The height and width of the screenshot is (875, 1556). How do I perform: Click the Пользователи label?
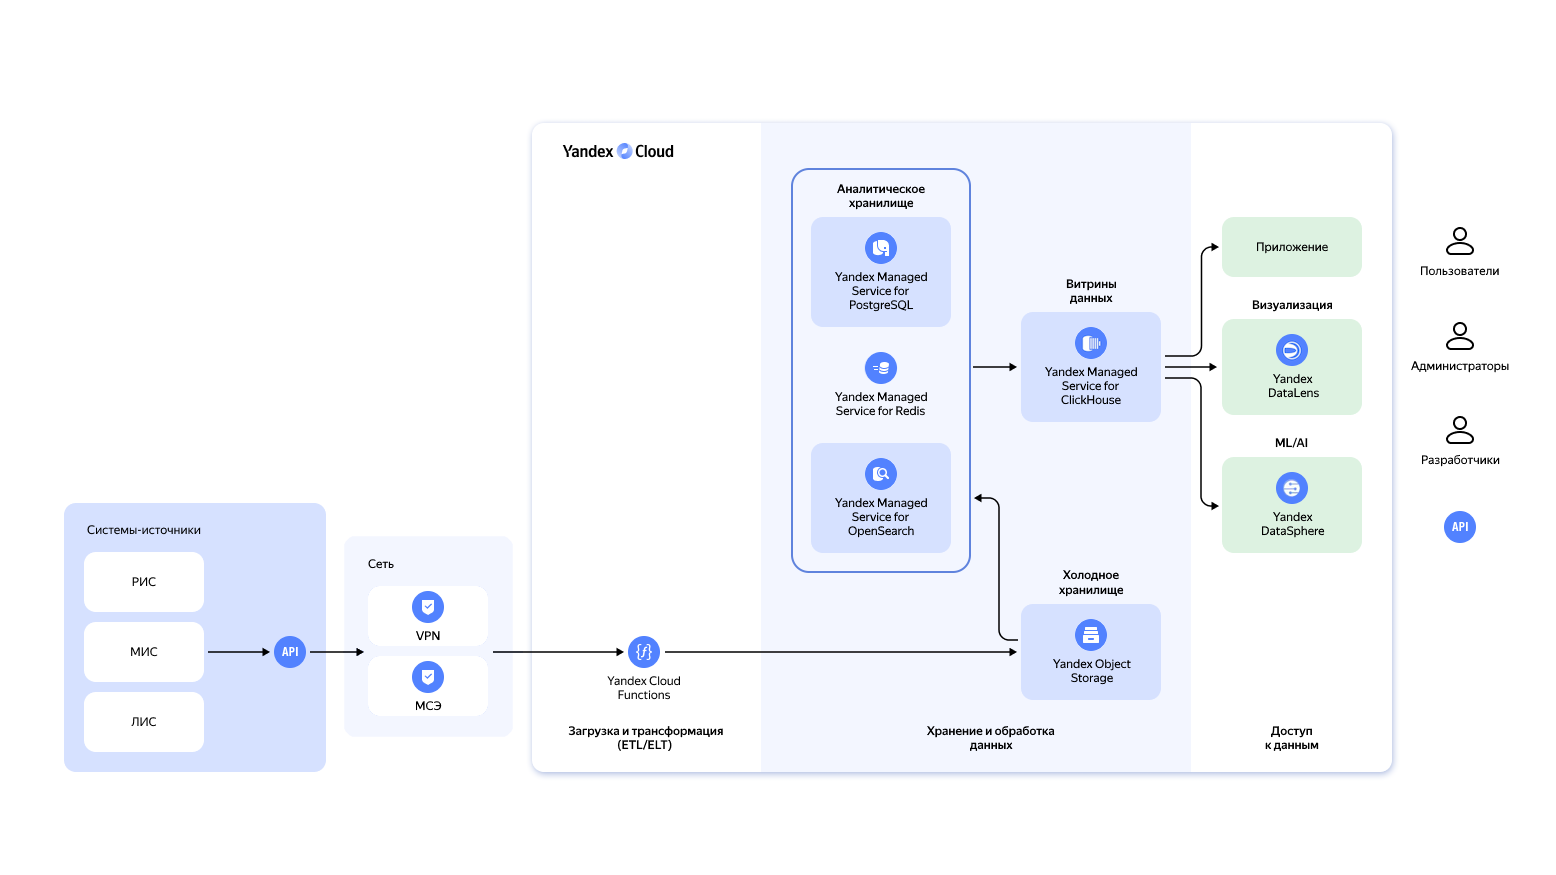[1460, 271]
